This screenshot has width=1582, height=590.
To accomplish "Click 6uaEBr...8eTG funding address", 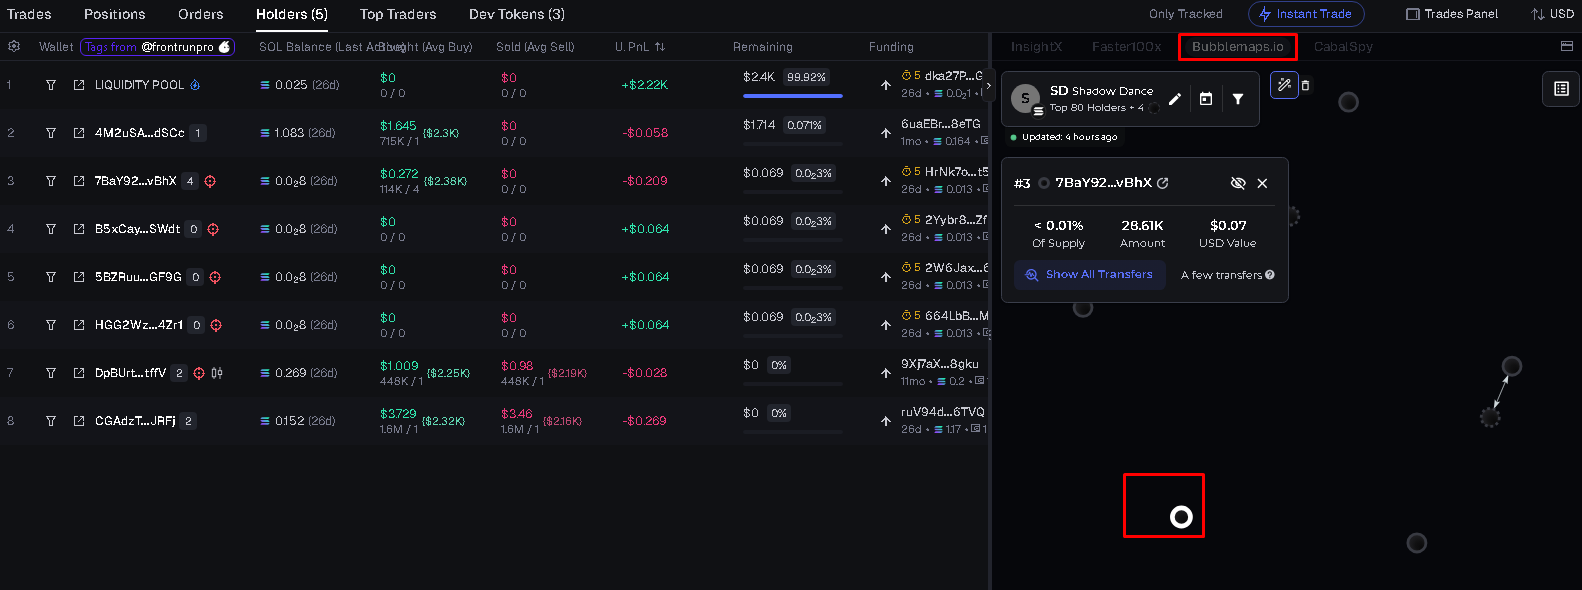I will pyautogui.click(x=941, y=124).
